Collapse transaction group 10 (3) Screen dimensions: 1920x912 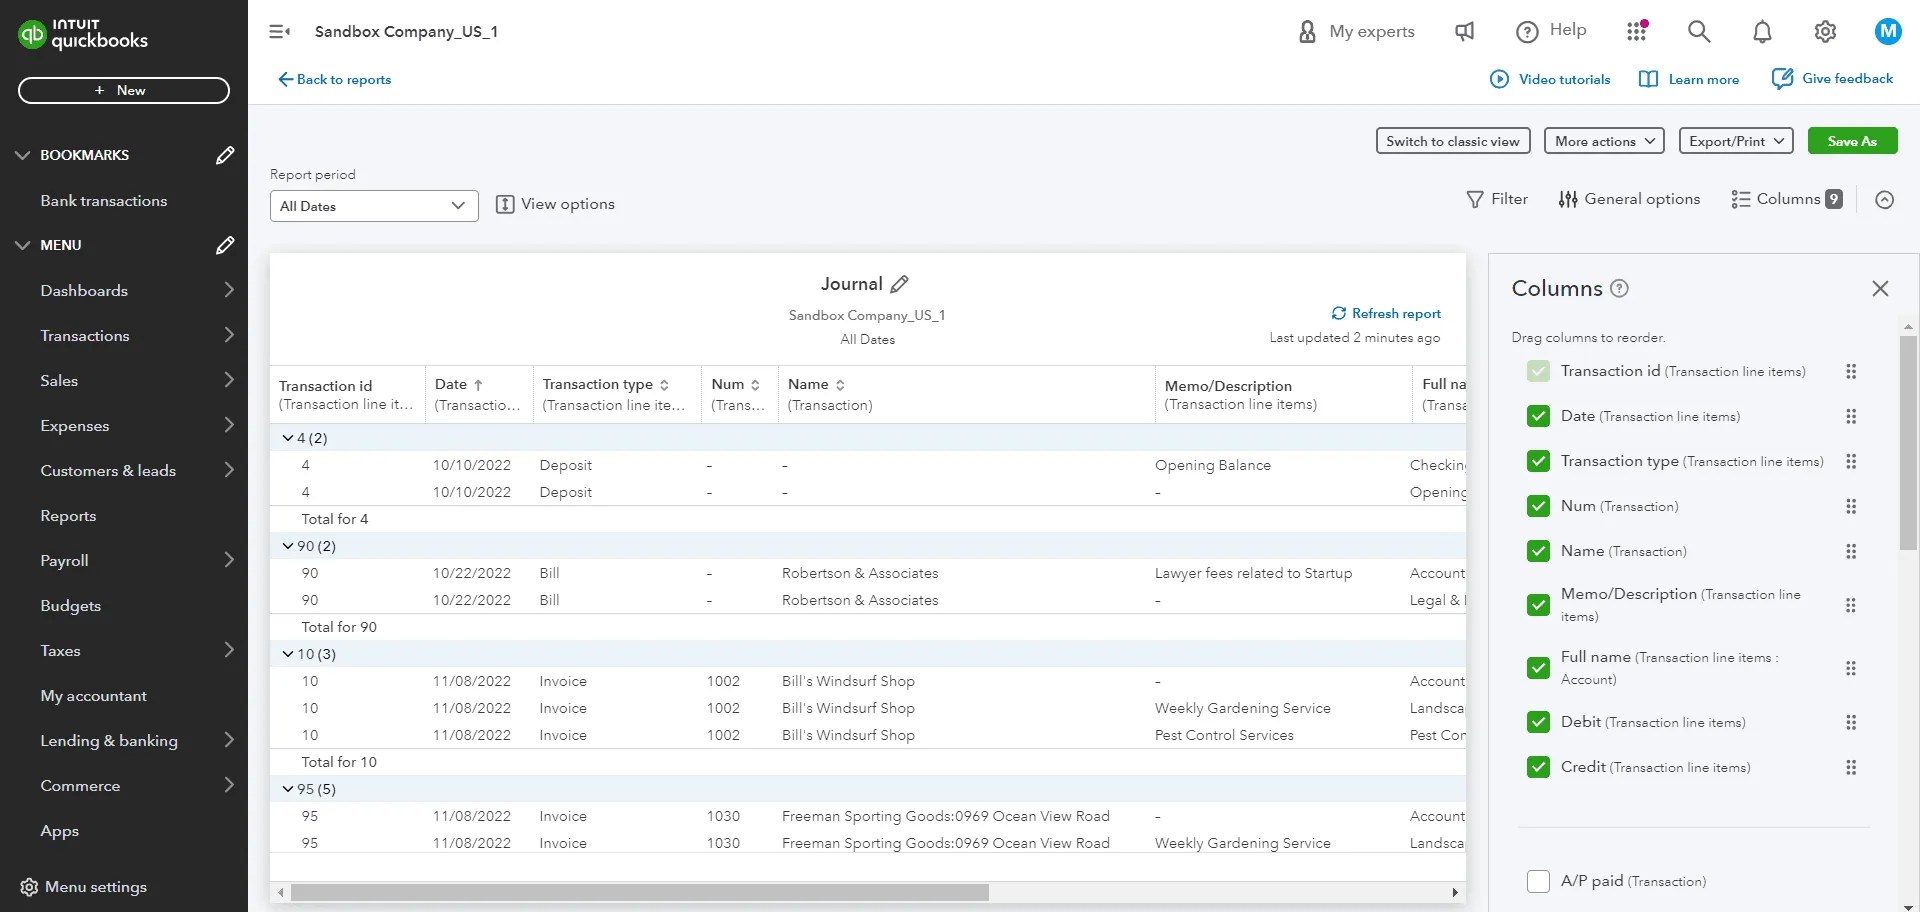(288, 654)
